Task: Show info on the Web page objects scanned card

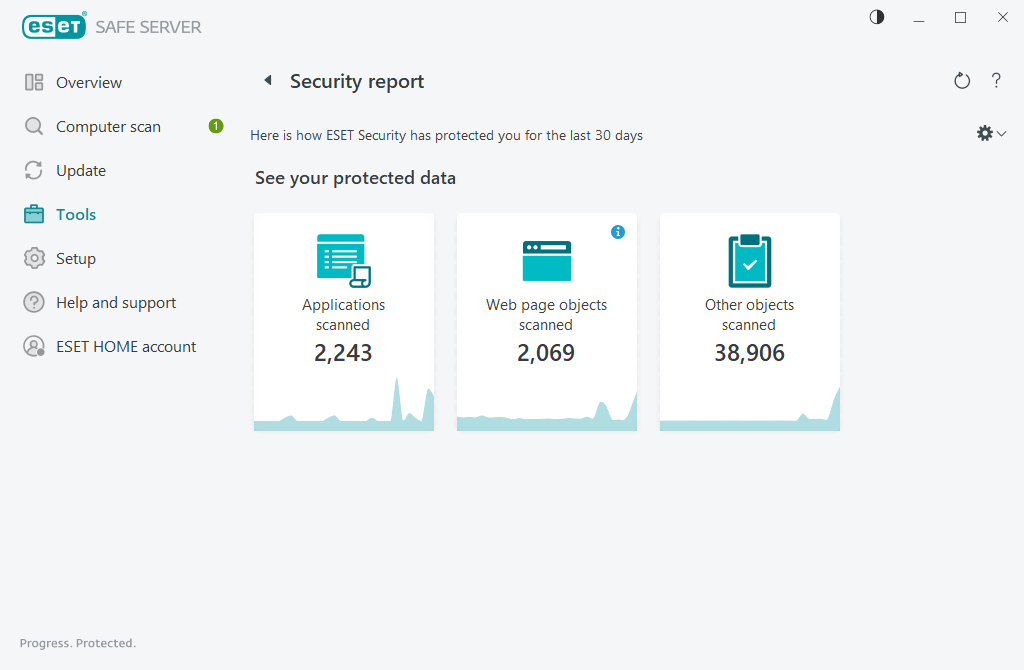Action: click(618, 231)
